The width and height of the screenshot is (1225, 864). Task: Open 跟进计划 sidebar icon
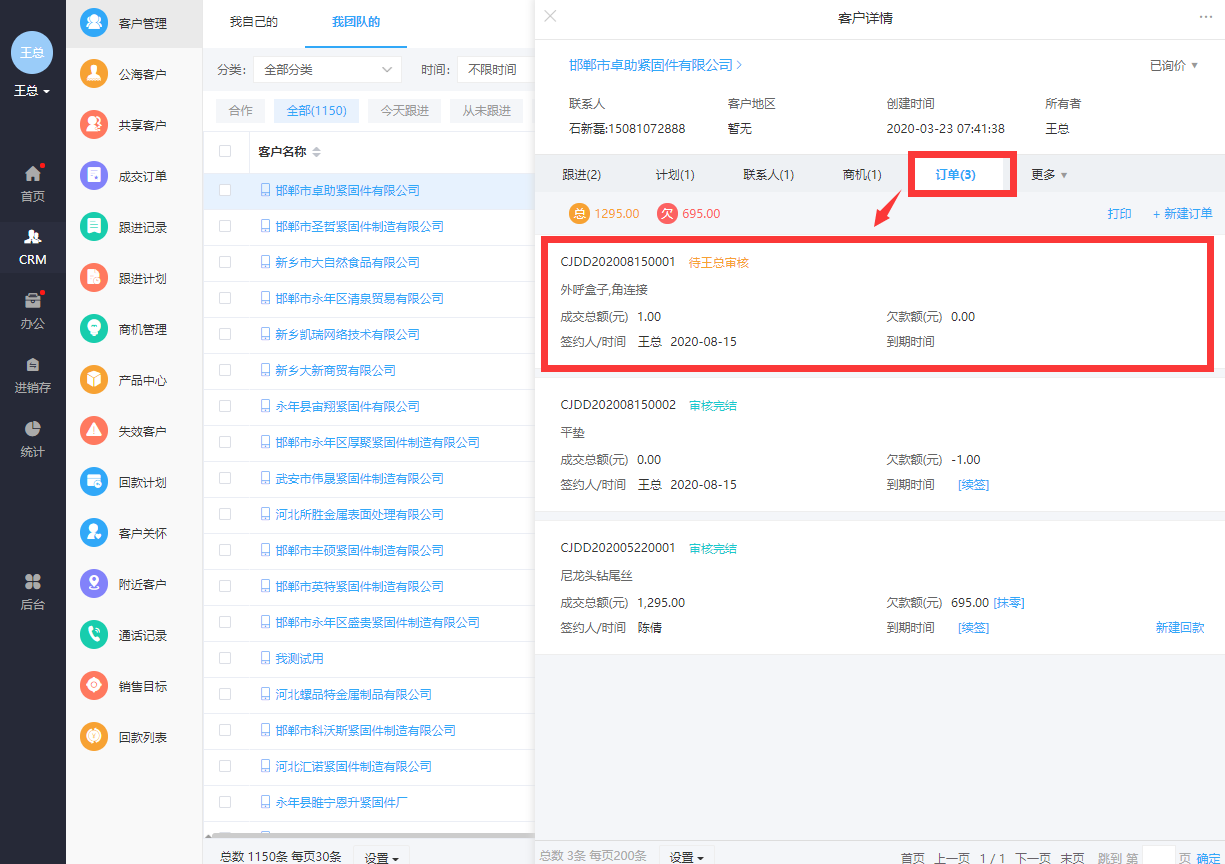click(x=94, y=278)
